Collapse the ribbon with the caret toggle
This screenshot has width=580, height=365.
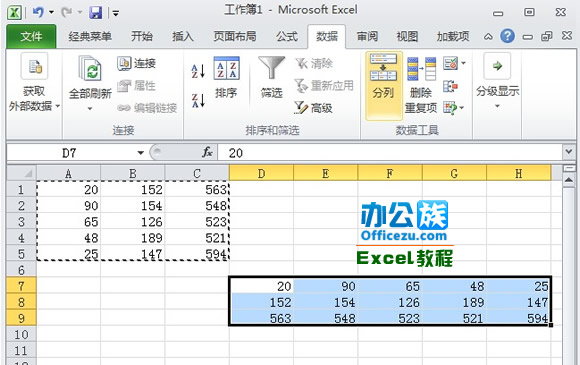click(x=488, y=37)
